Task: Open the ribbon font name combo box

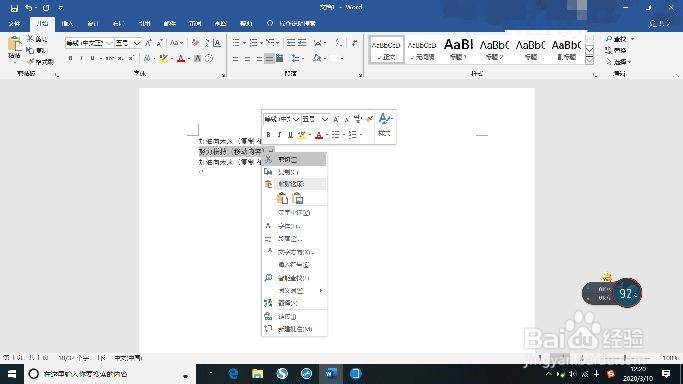Action: (x=89, y=43)
